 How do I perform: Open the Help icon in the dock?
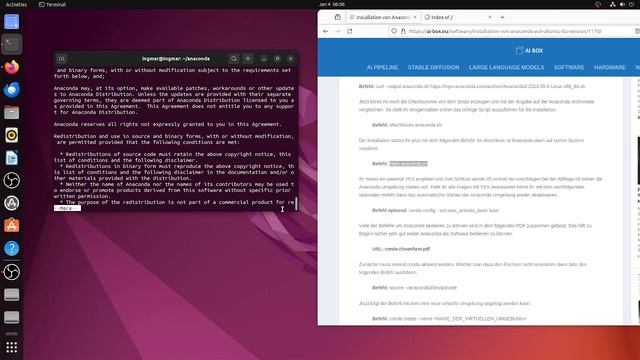[11, 248]
